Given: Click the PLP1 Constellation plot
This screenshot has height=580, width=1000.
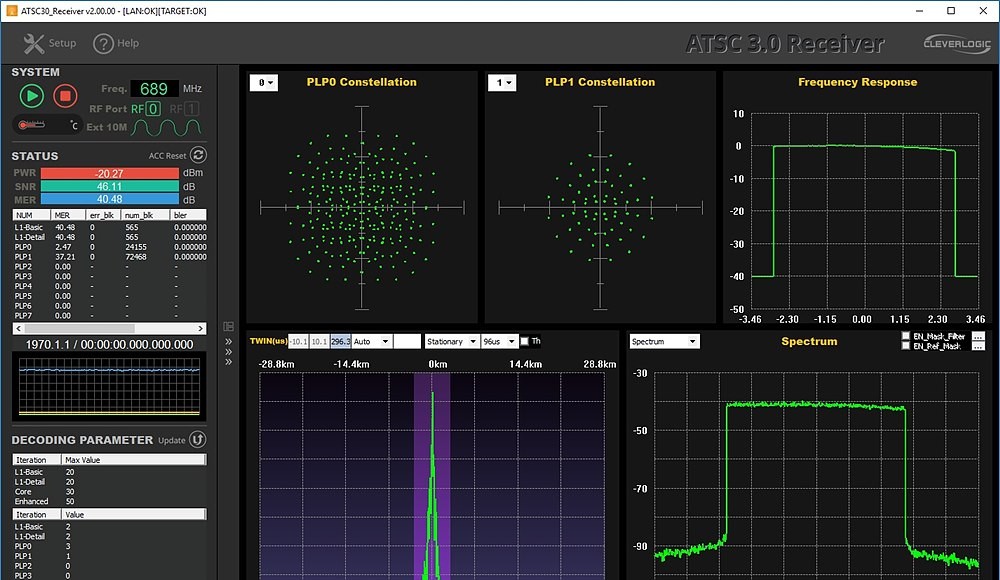Looking at the screenshot, I should click(x=600, y=207).
